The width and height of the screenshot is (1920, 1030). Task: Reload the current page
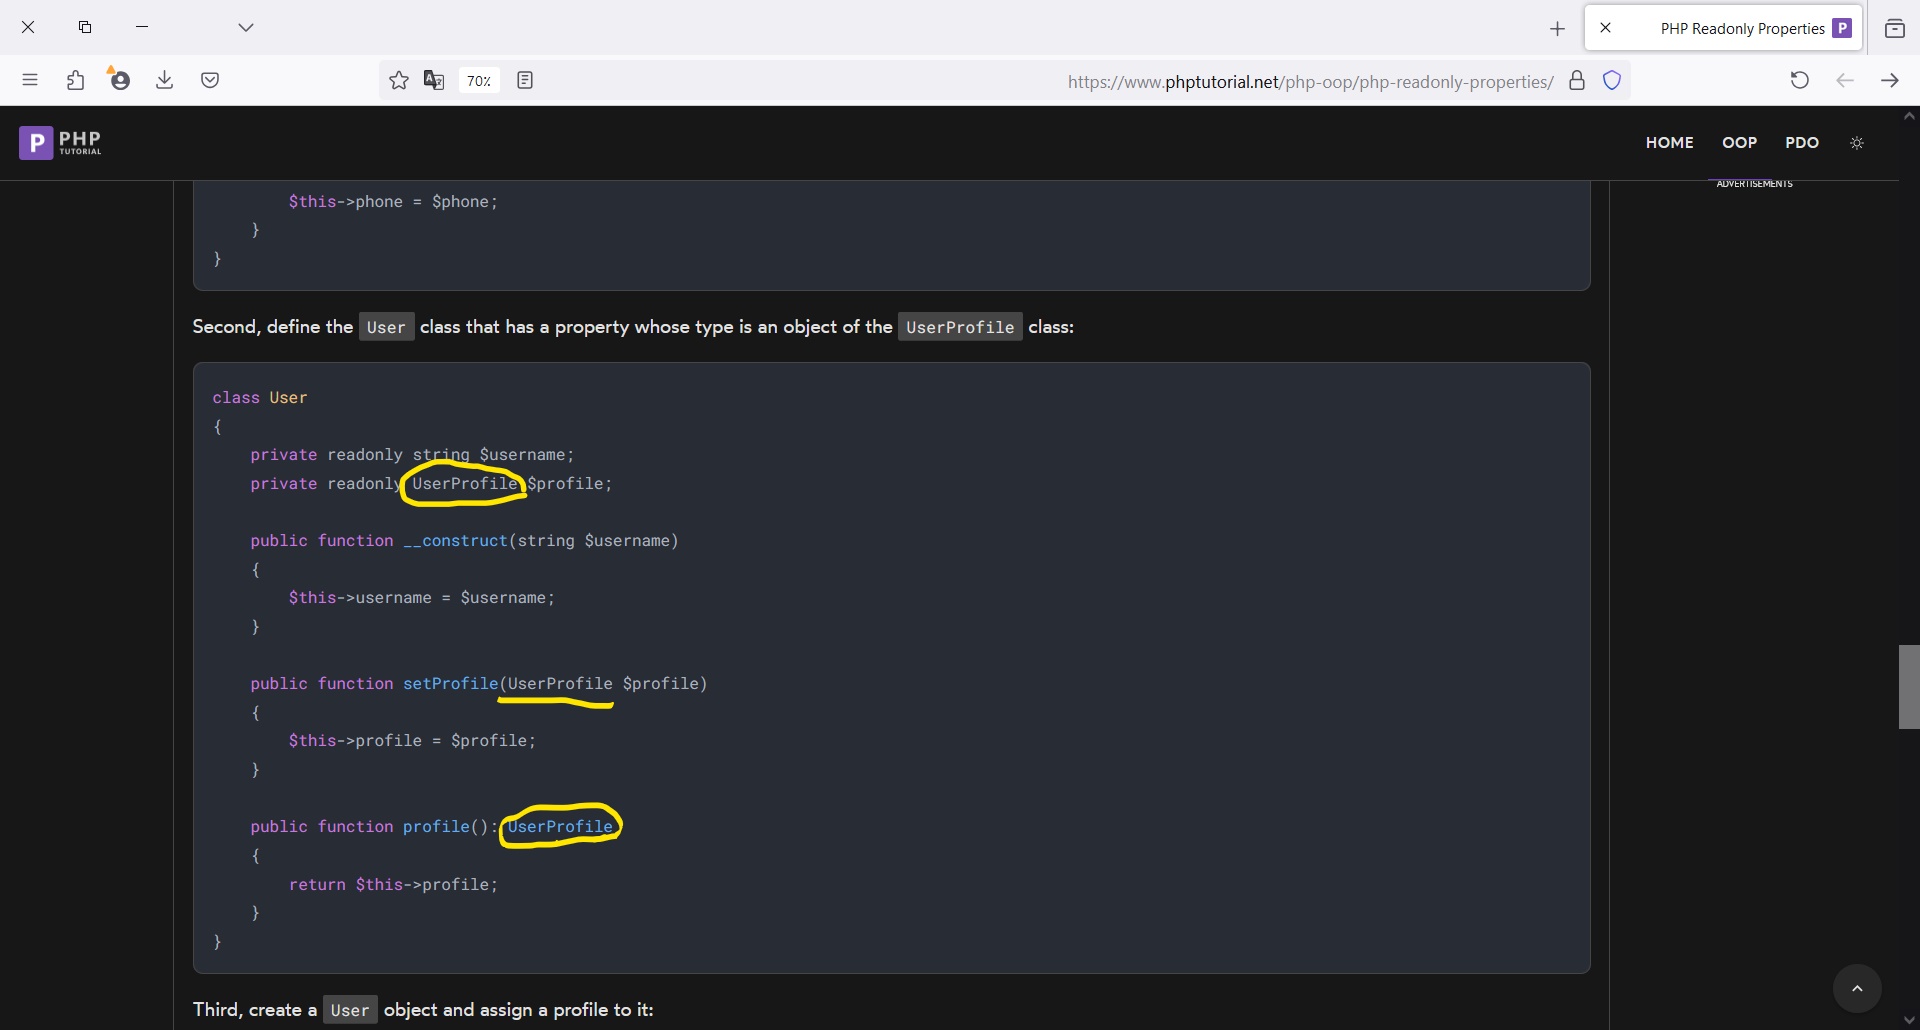pyautogui.click(x=1800, y=80)
